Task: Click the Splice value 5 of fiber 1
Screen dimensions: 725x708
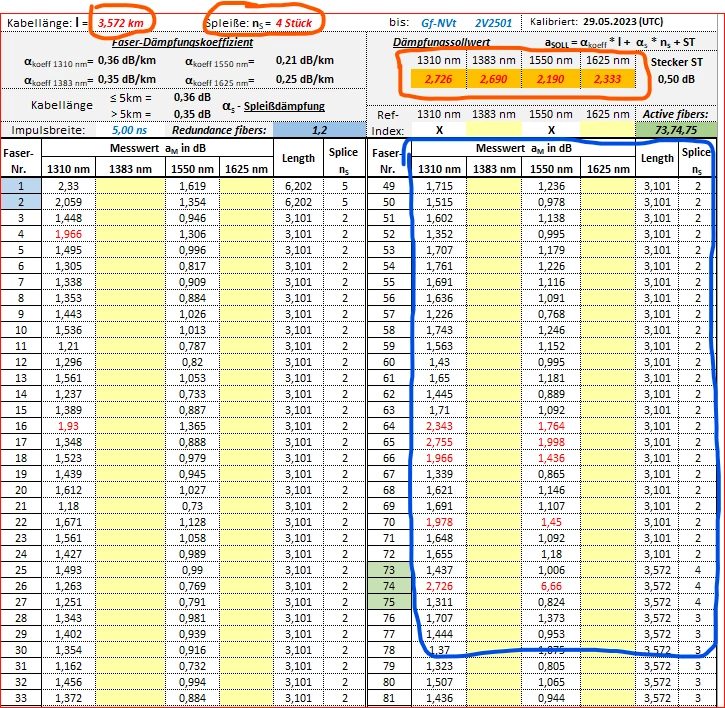Action: (344, 186)
